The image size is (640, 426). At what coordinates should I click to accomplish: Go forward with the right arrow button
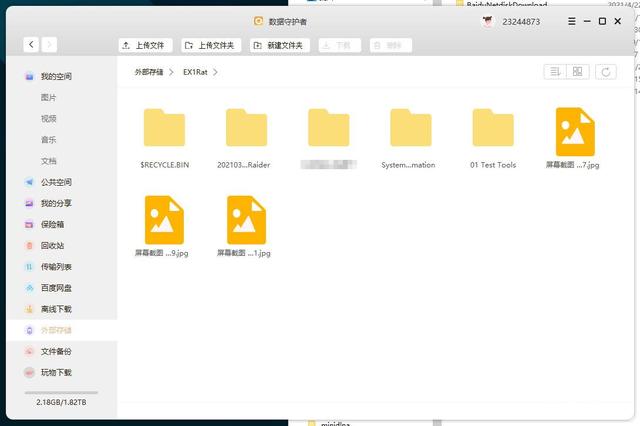[x=49, y=44]
